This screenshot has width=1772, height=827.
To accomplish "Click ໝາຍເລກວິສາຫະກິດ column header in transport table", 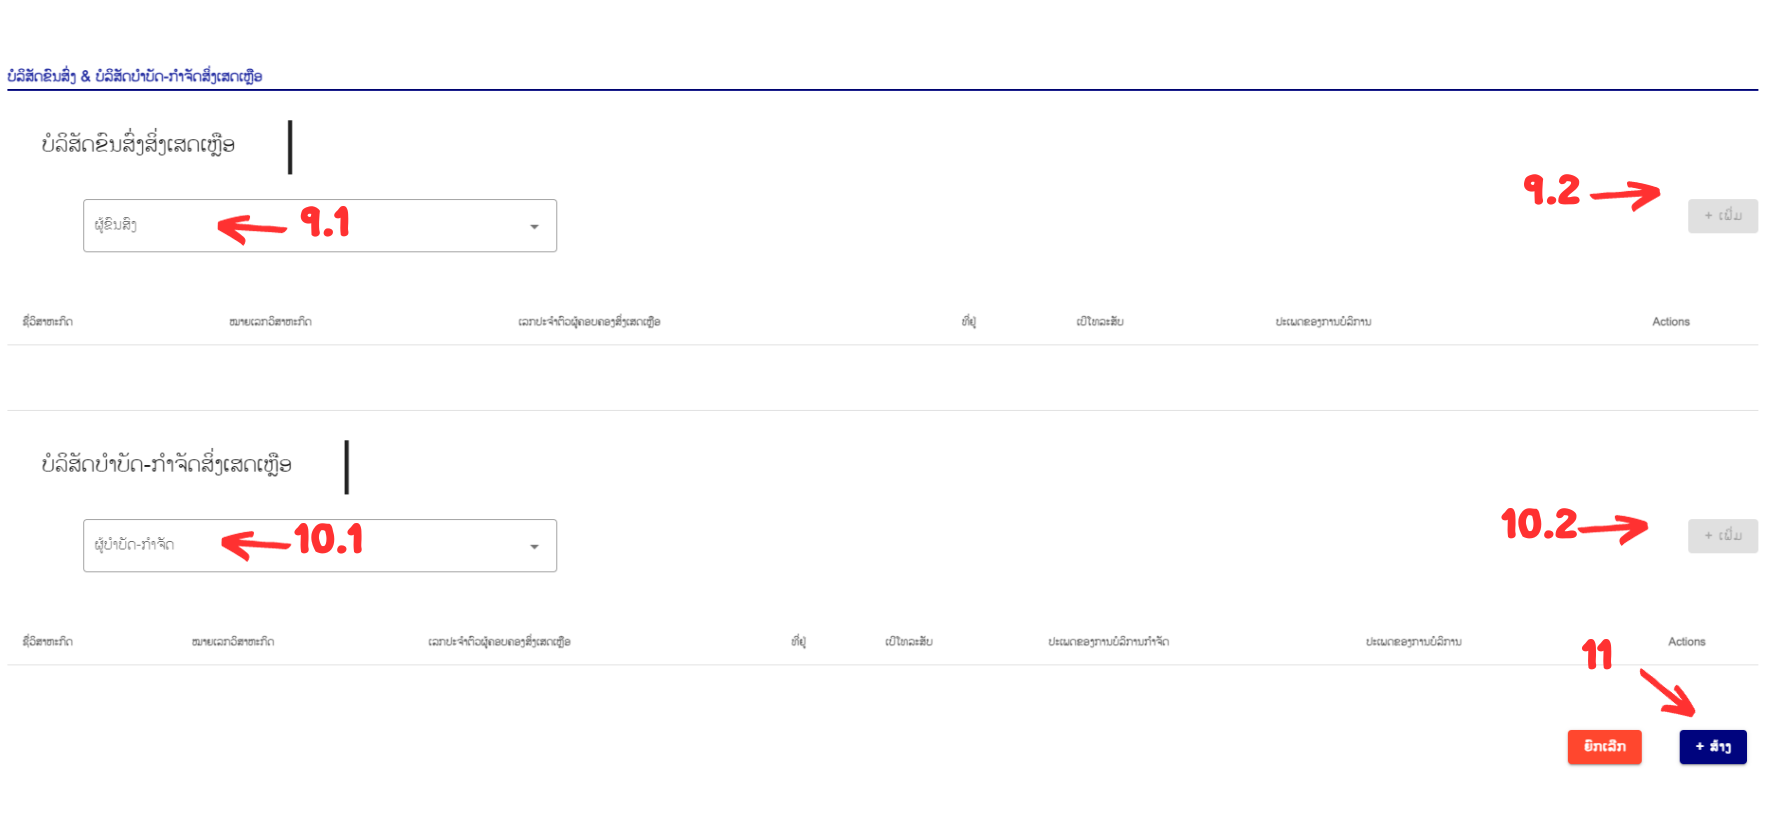I will pyautogui.click(x=270, y=322).
